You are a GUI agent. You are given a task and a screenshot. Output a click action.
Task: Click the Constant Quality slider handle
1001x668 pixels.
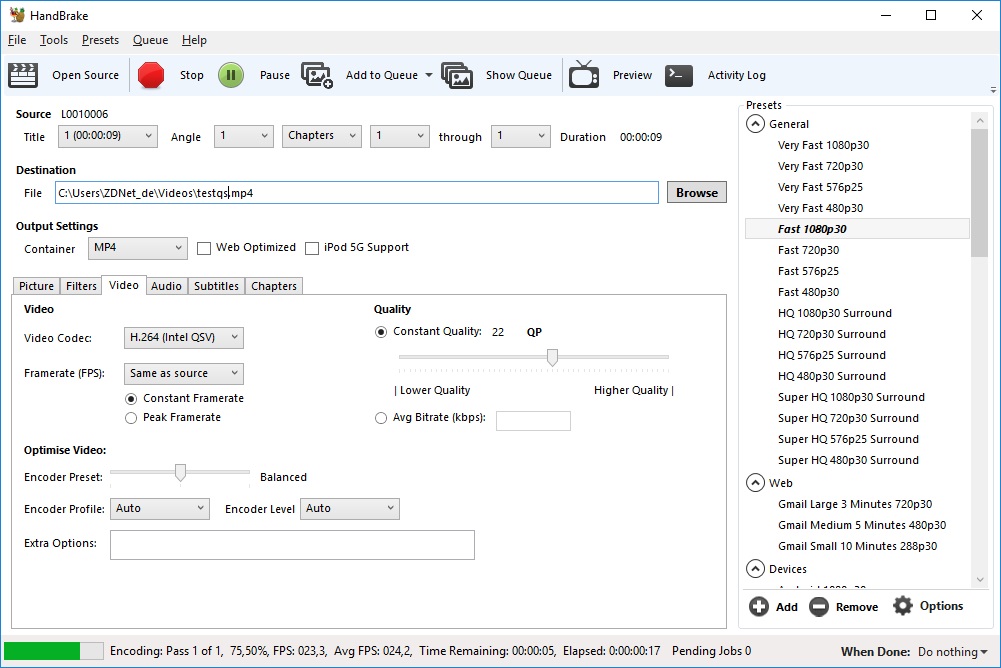[x=552, y=358]
